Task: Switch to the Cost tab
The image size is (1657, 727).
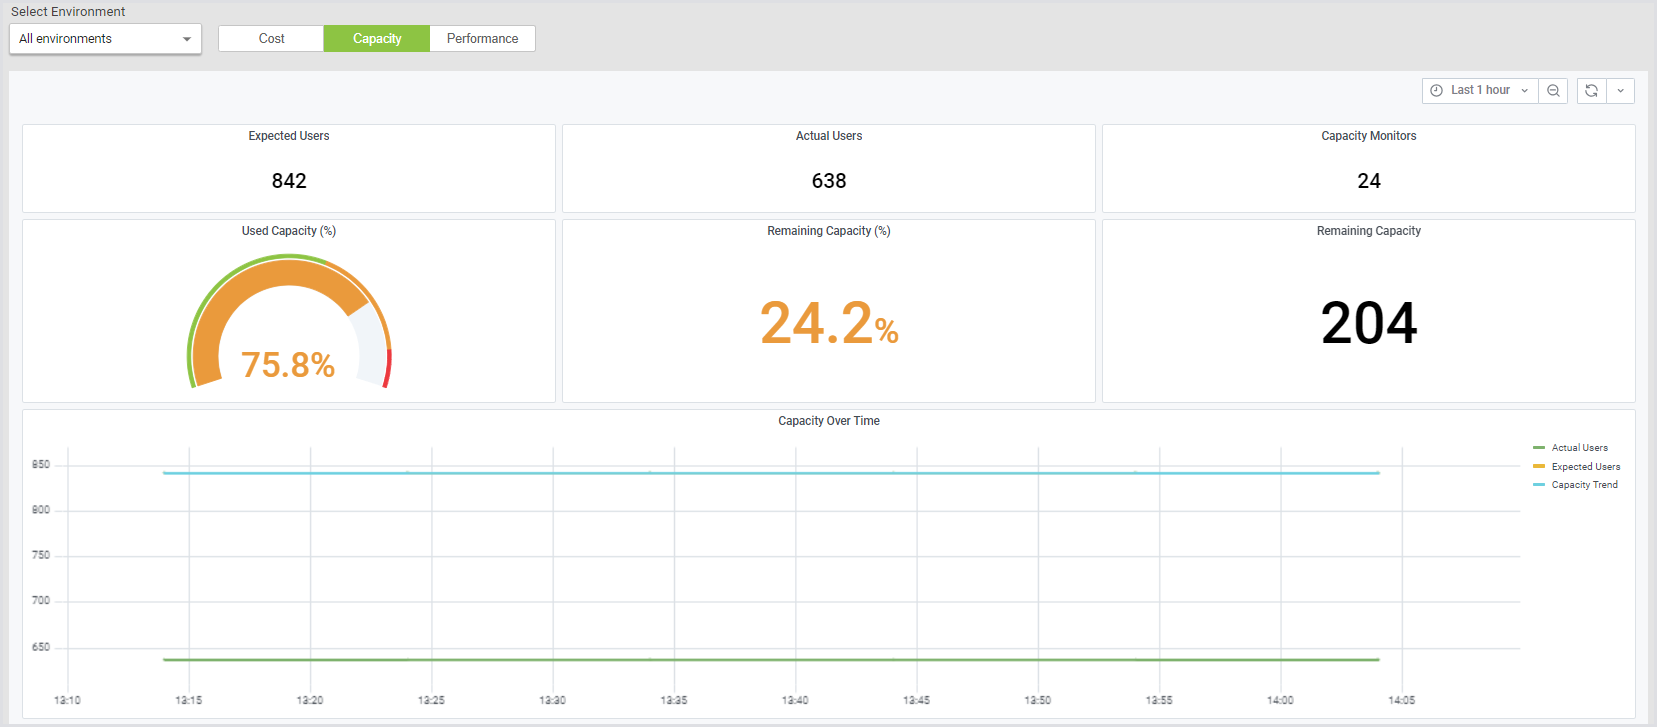Action: point(271,39)
